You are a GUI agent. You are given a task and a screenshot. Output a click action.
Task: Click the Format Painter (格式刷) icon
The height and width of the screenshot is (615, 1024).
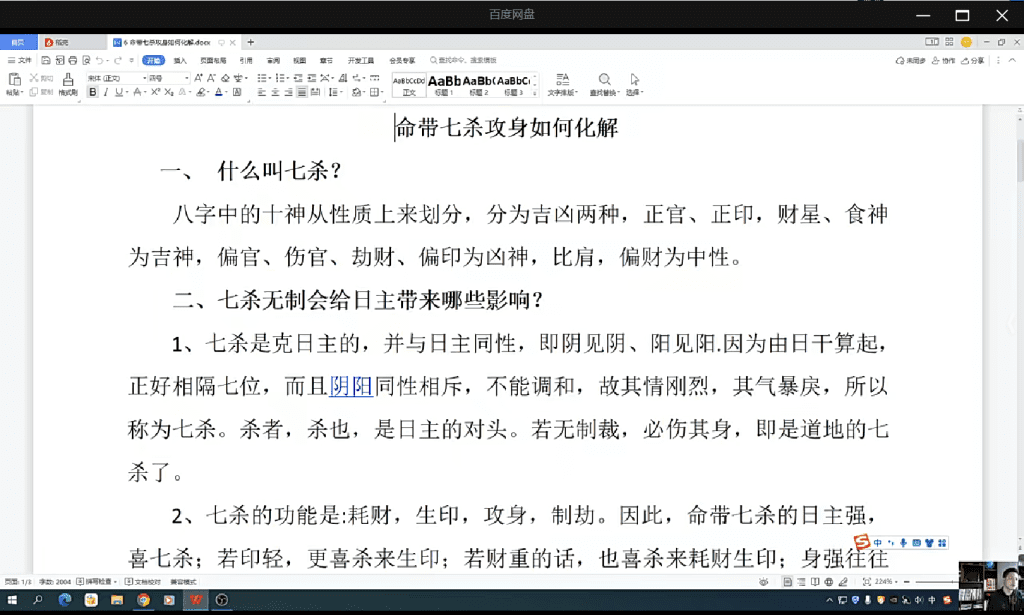coord(67,80)
